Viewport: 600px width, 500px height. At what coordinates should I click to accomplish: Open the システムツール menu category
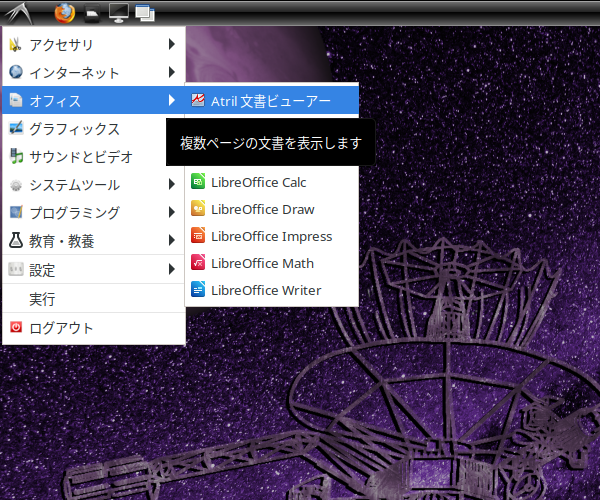click(x=94, y=184)
